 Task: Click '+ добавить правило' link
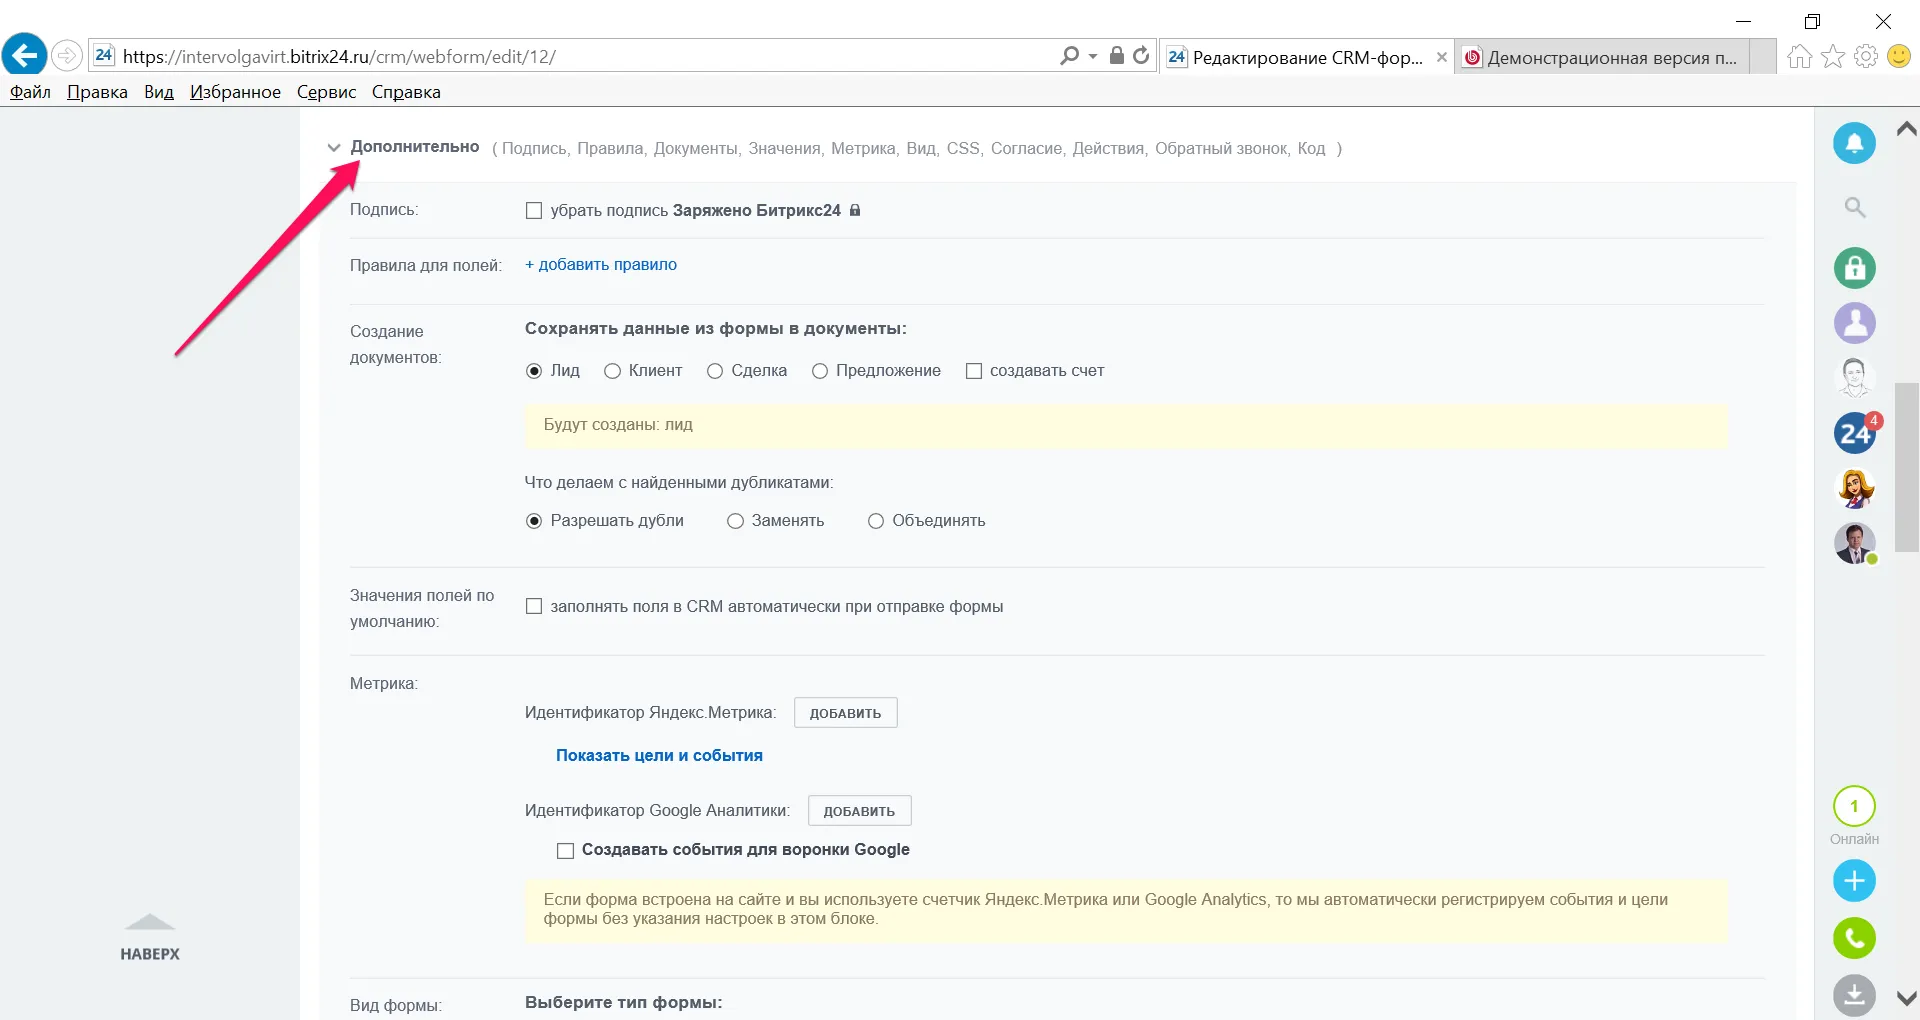click(x=601, y=265)
